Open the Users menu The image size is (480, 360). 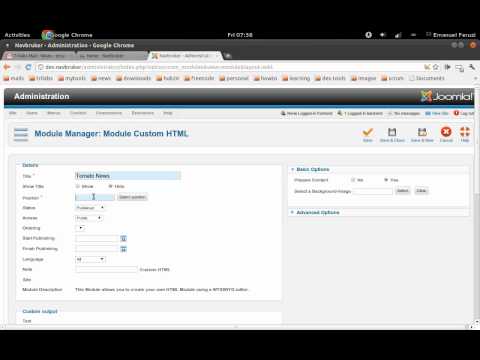32,113
